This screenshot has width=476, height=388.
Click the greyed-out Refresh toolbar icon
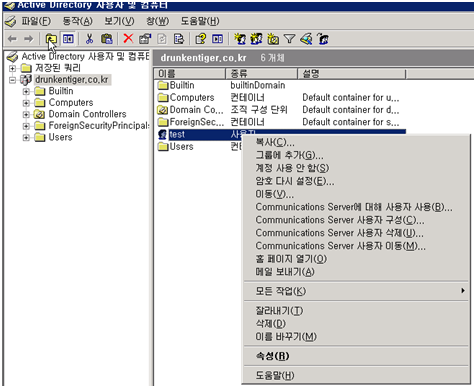(162, 39)
